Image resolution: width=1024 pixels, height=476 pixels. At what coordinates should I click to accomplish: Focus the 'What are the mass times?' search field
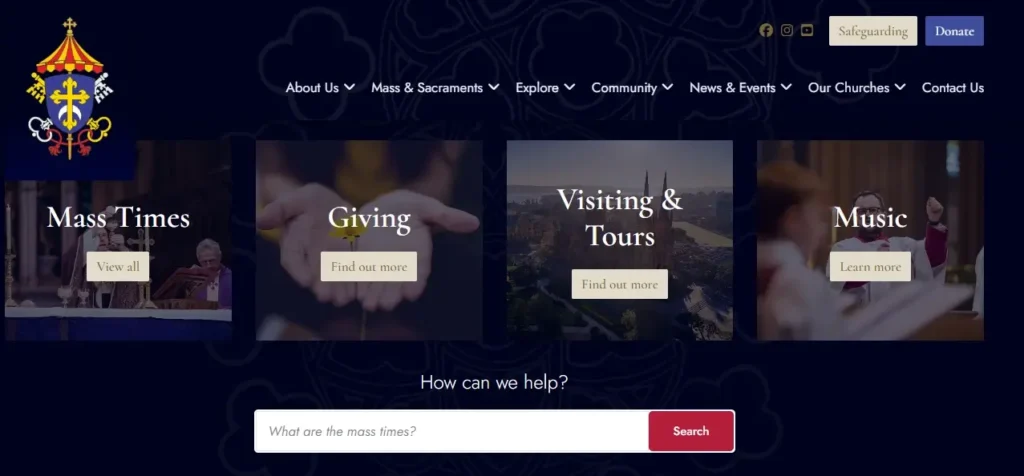tap(452, 431)
